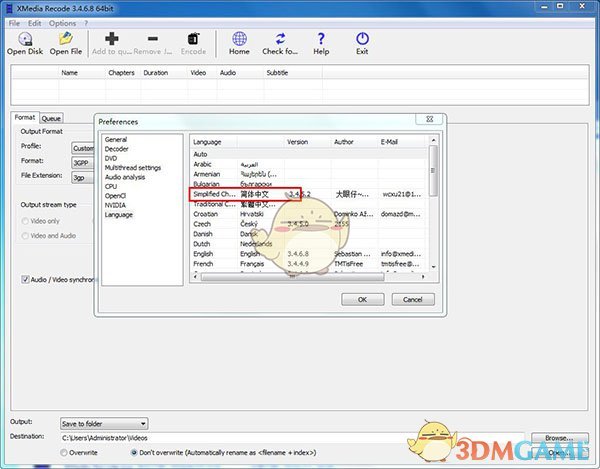Open the Edit menu

point(34,23)
